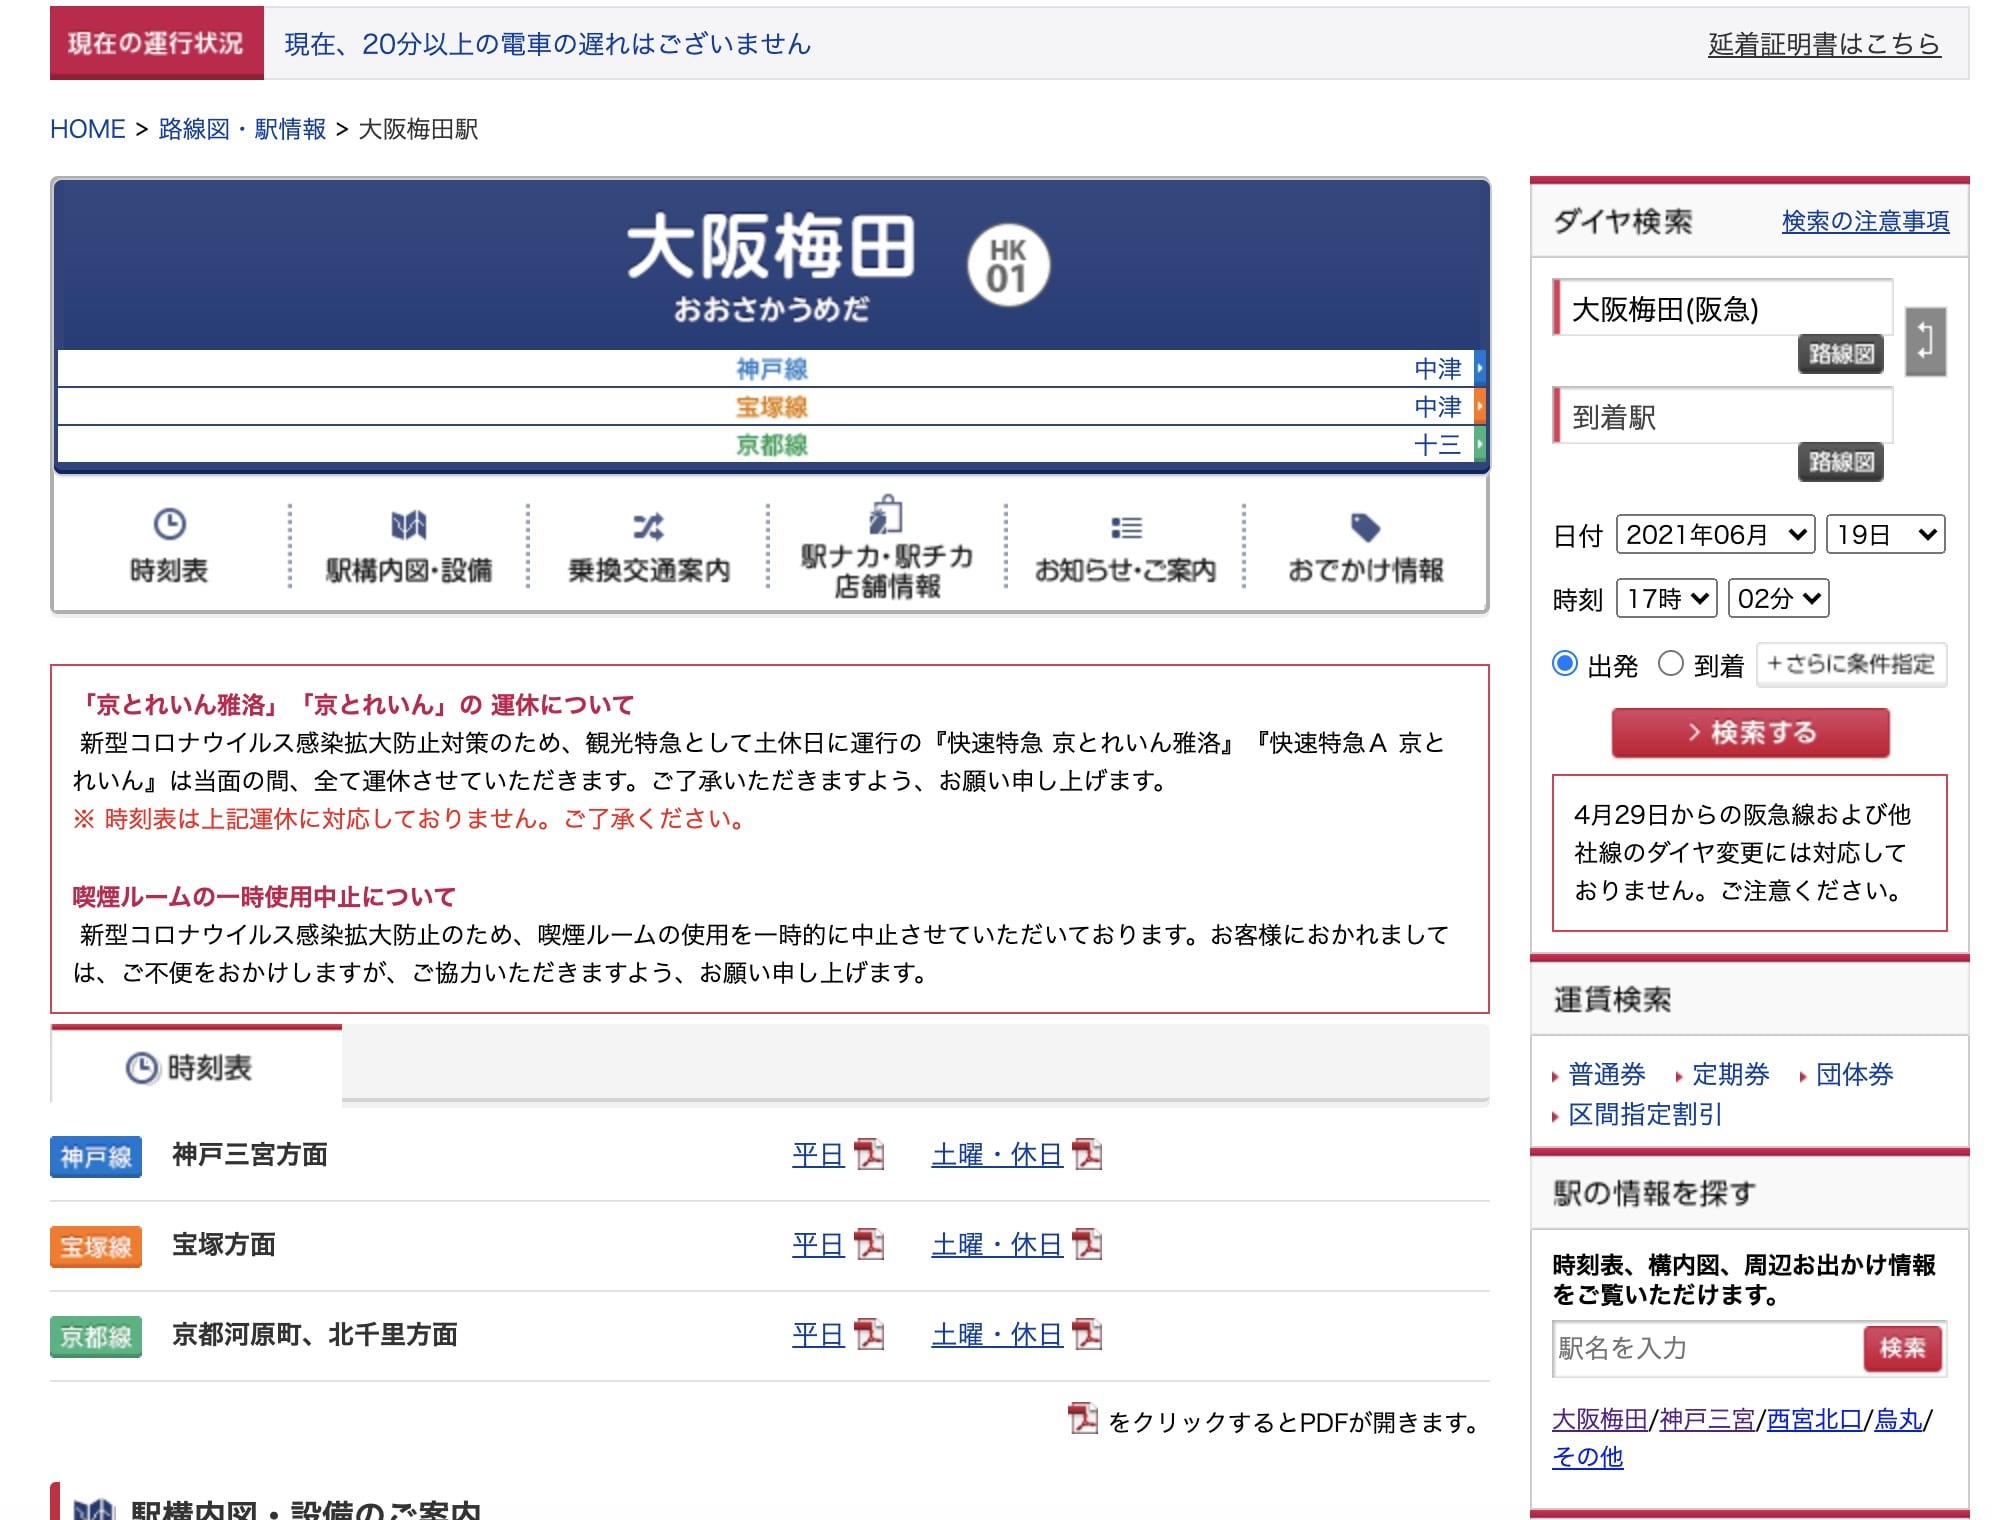Open 団体券 fare search link
This screenshot has width=1992, height=1520.
pos(1854,1074)
